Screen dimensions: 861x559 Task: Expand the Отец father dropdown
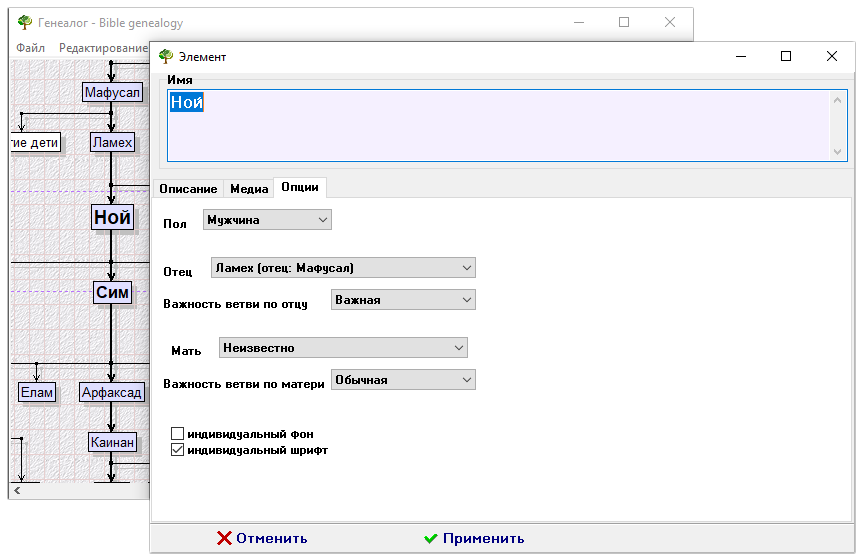click(x=343, y=268)
